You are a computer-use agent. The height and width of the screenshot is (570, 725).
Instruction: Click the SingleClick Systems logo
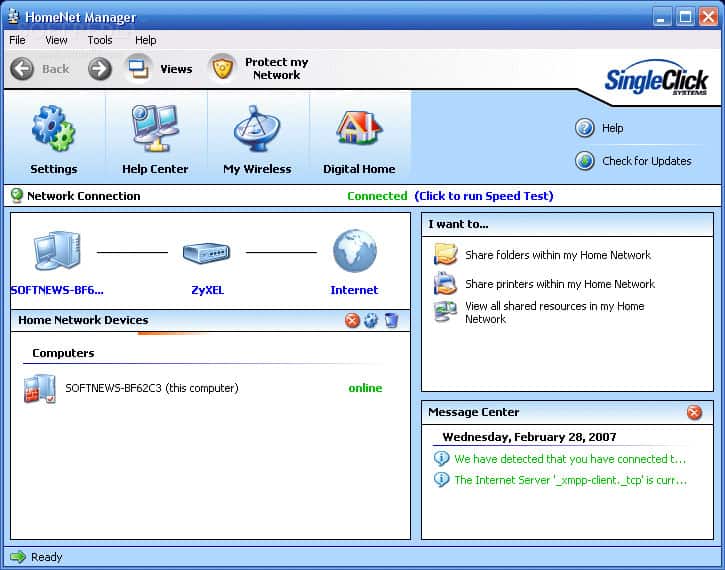656,79
